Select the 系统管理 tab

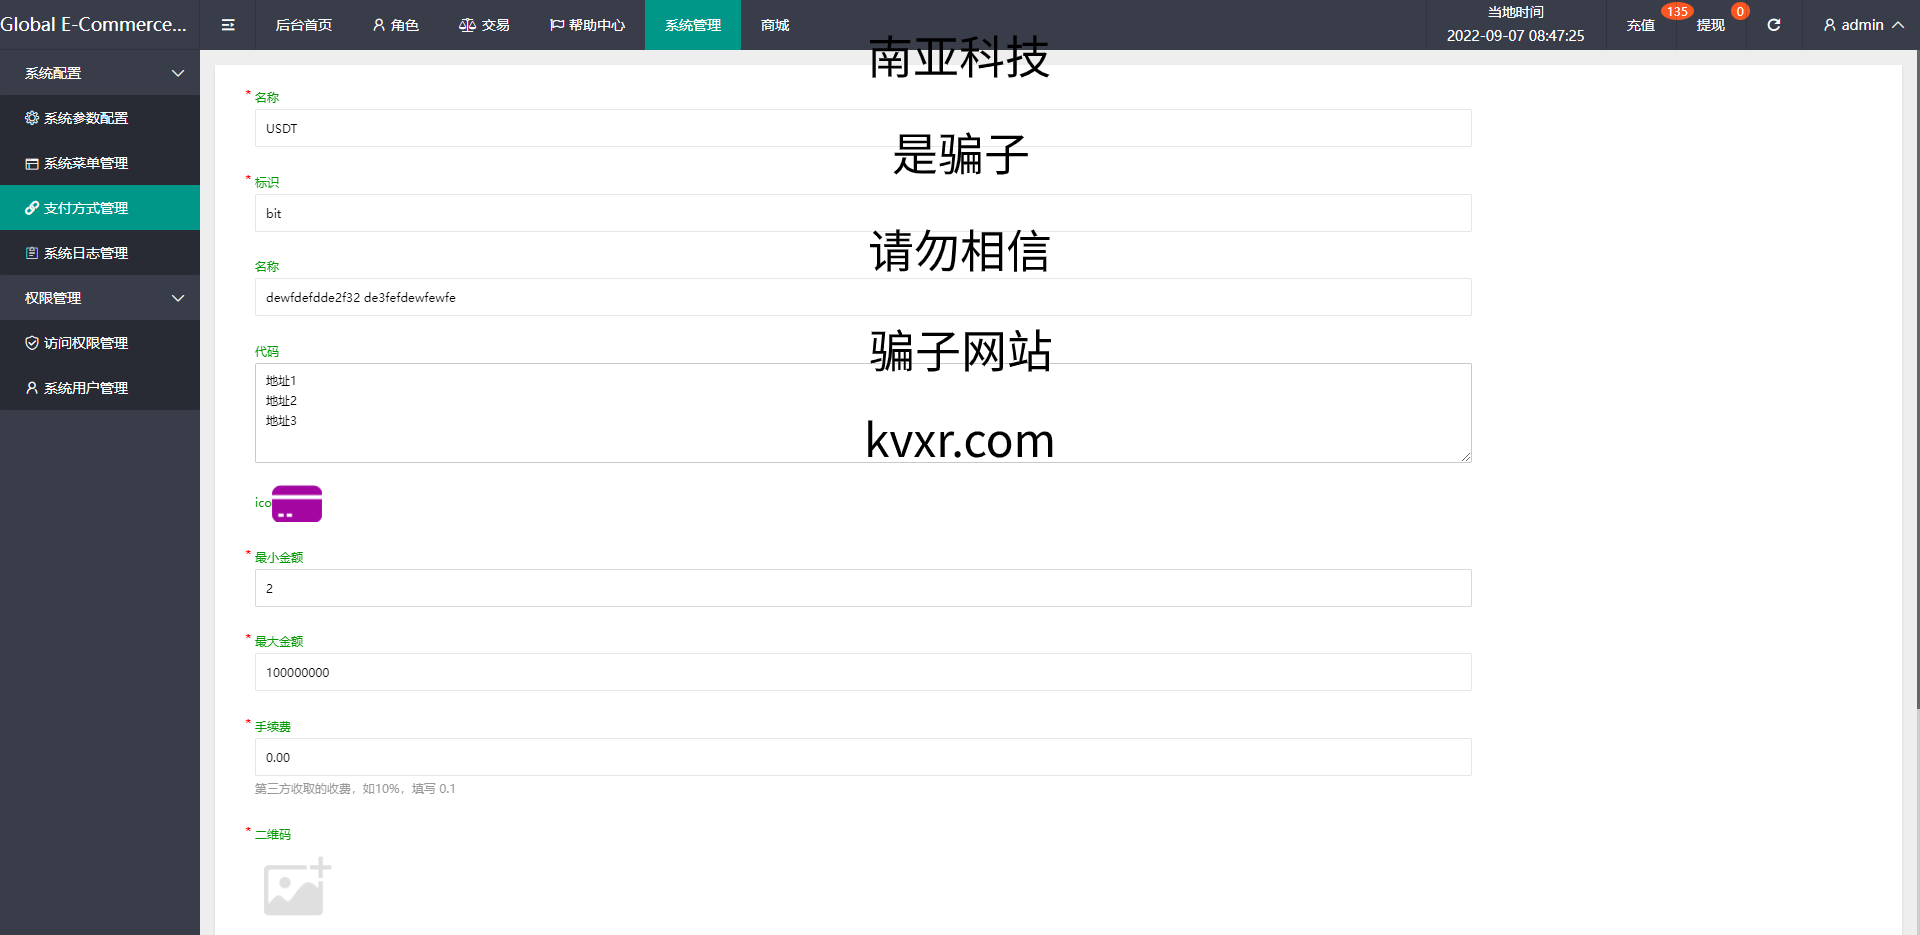693,25
